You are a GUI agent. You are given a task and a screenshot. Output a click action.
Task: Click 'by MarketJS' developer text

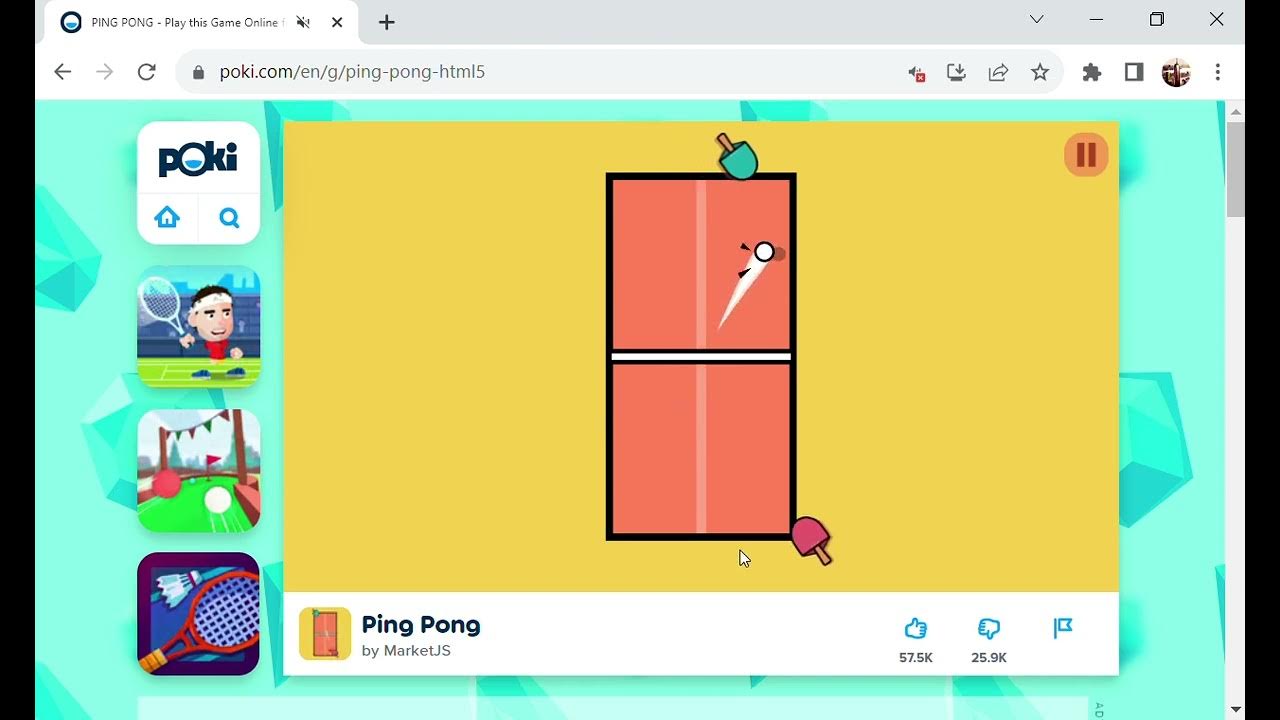pyautogui.click(x=406, y=650)
